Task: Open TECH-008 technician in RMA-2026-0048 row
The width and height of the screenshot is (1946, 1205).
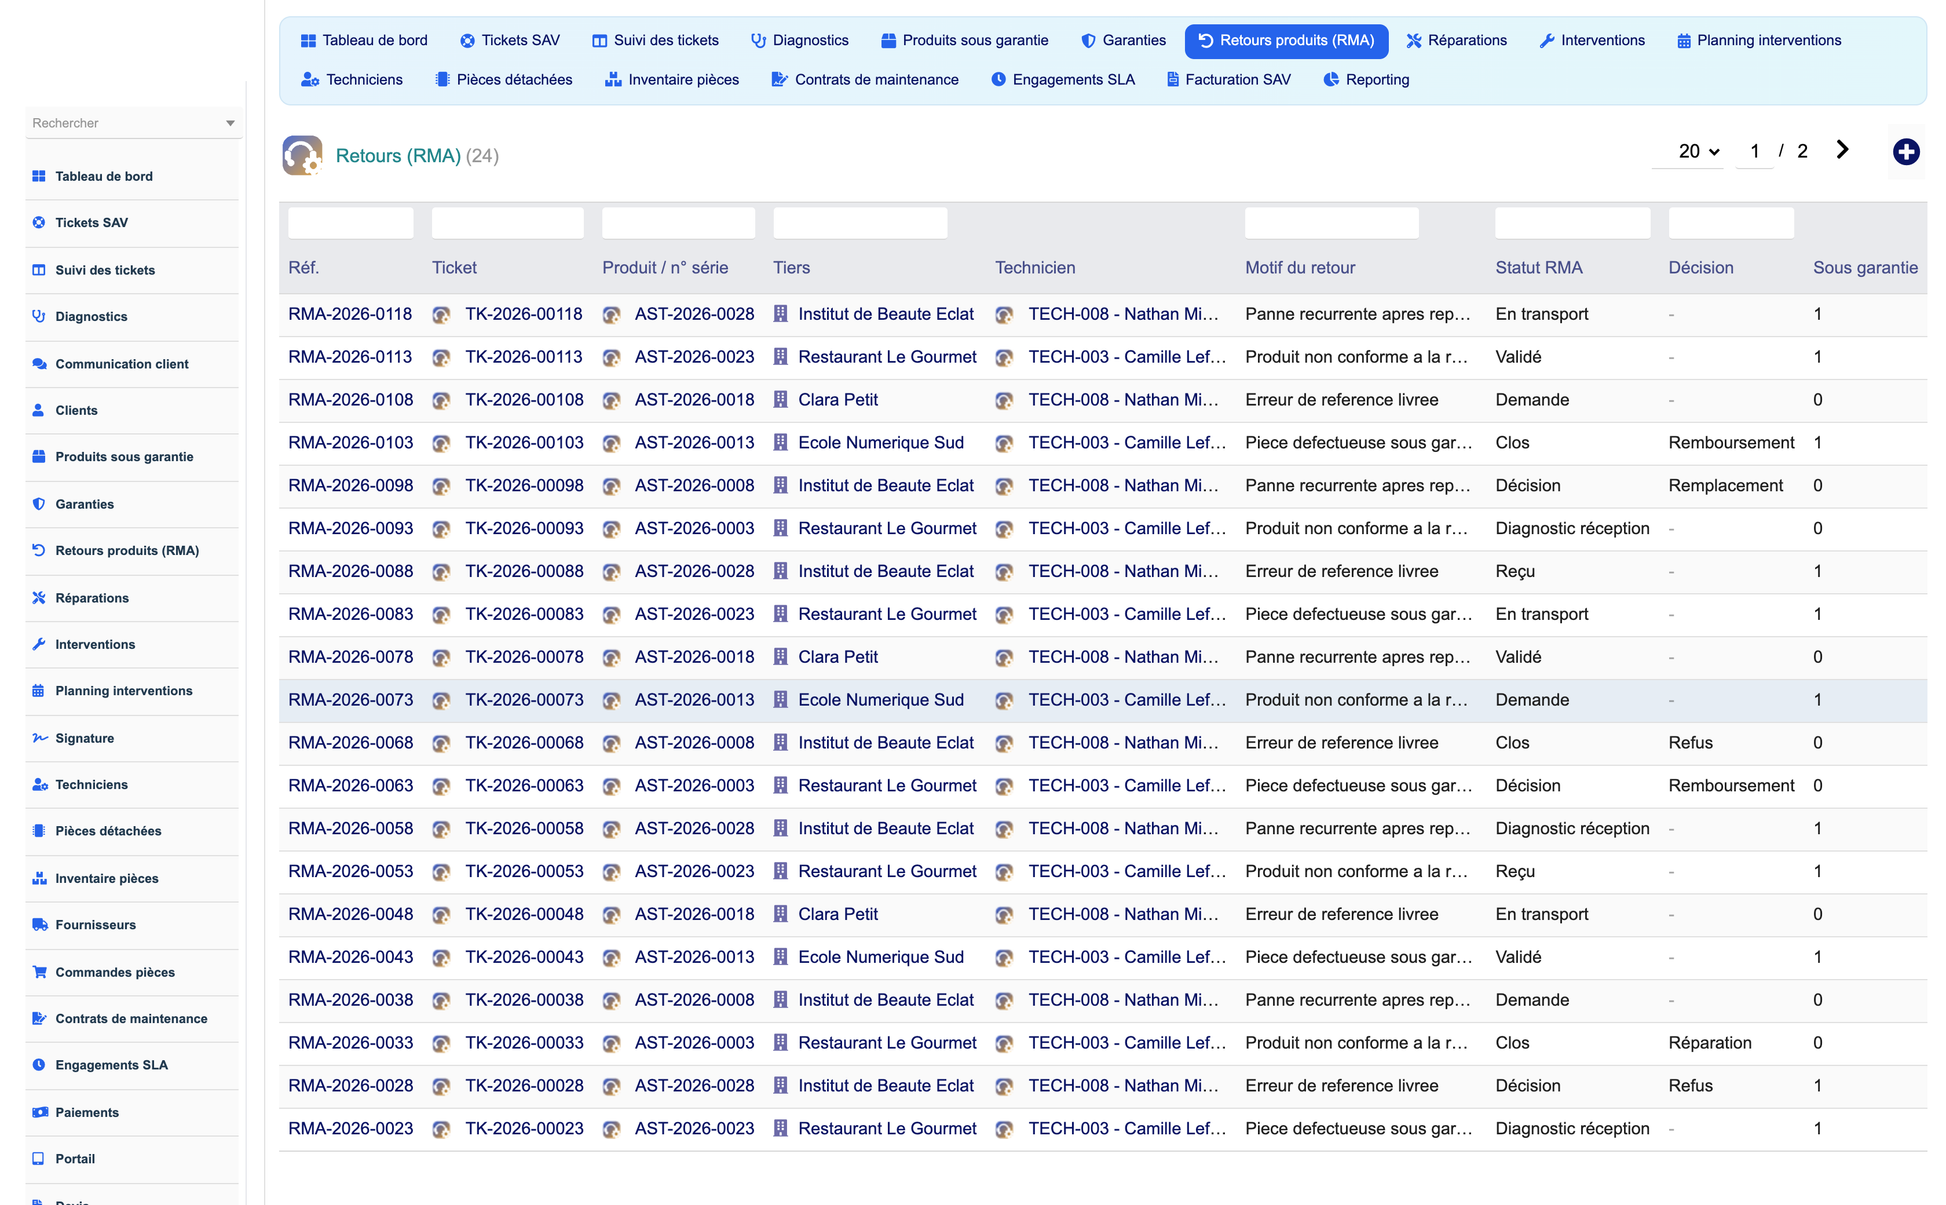Action: (1123, 914)
